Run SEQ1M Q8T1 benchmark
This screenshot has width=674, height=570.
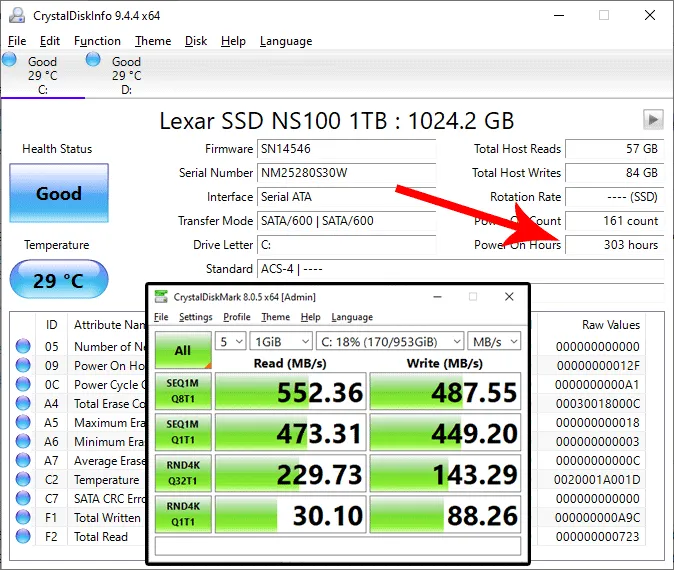pyautogui.click(x=183, y=391)
